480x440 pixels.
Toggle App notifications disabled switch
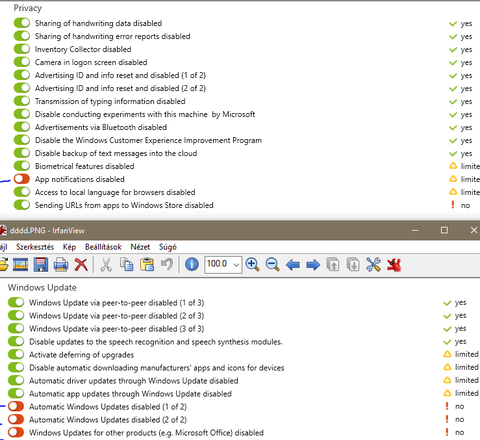coord(22,179)
